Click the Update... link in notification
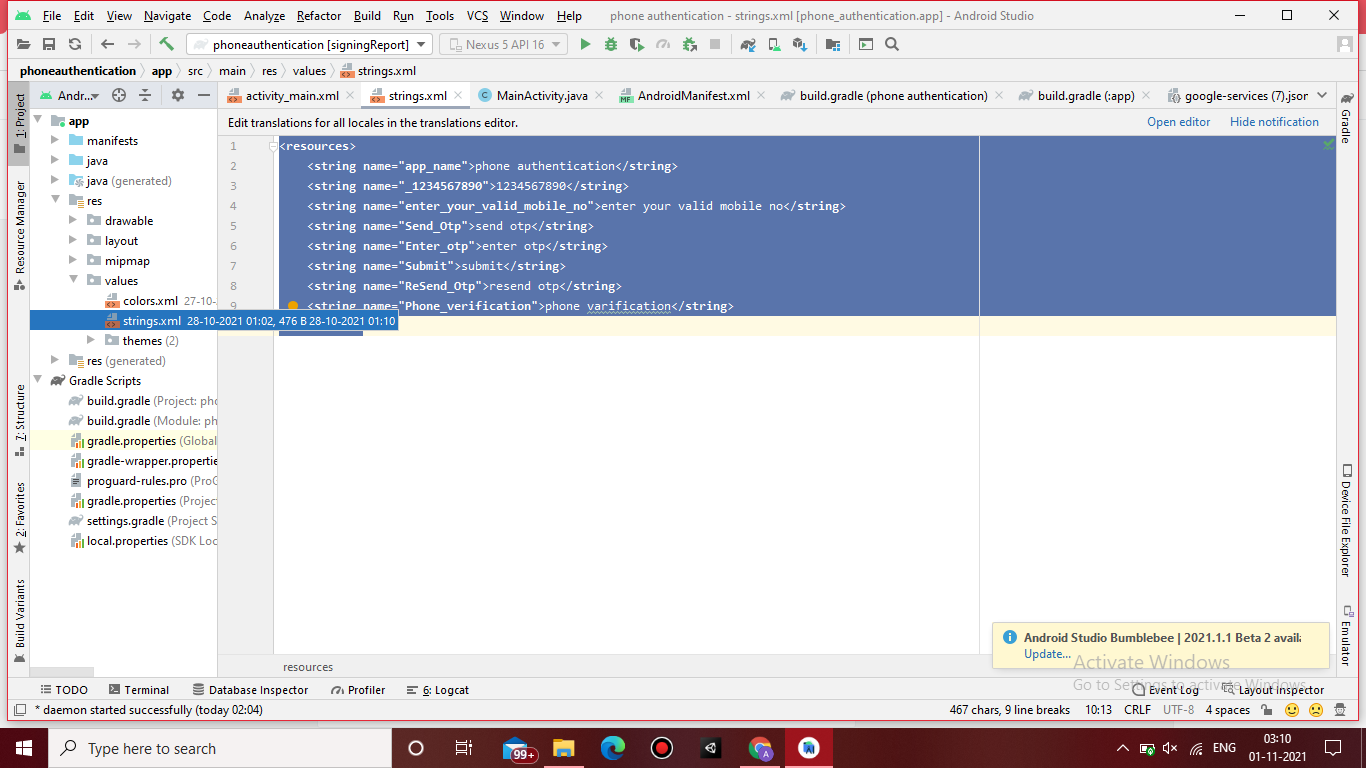The image size is (1366, 768). click(1047, 654)
